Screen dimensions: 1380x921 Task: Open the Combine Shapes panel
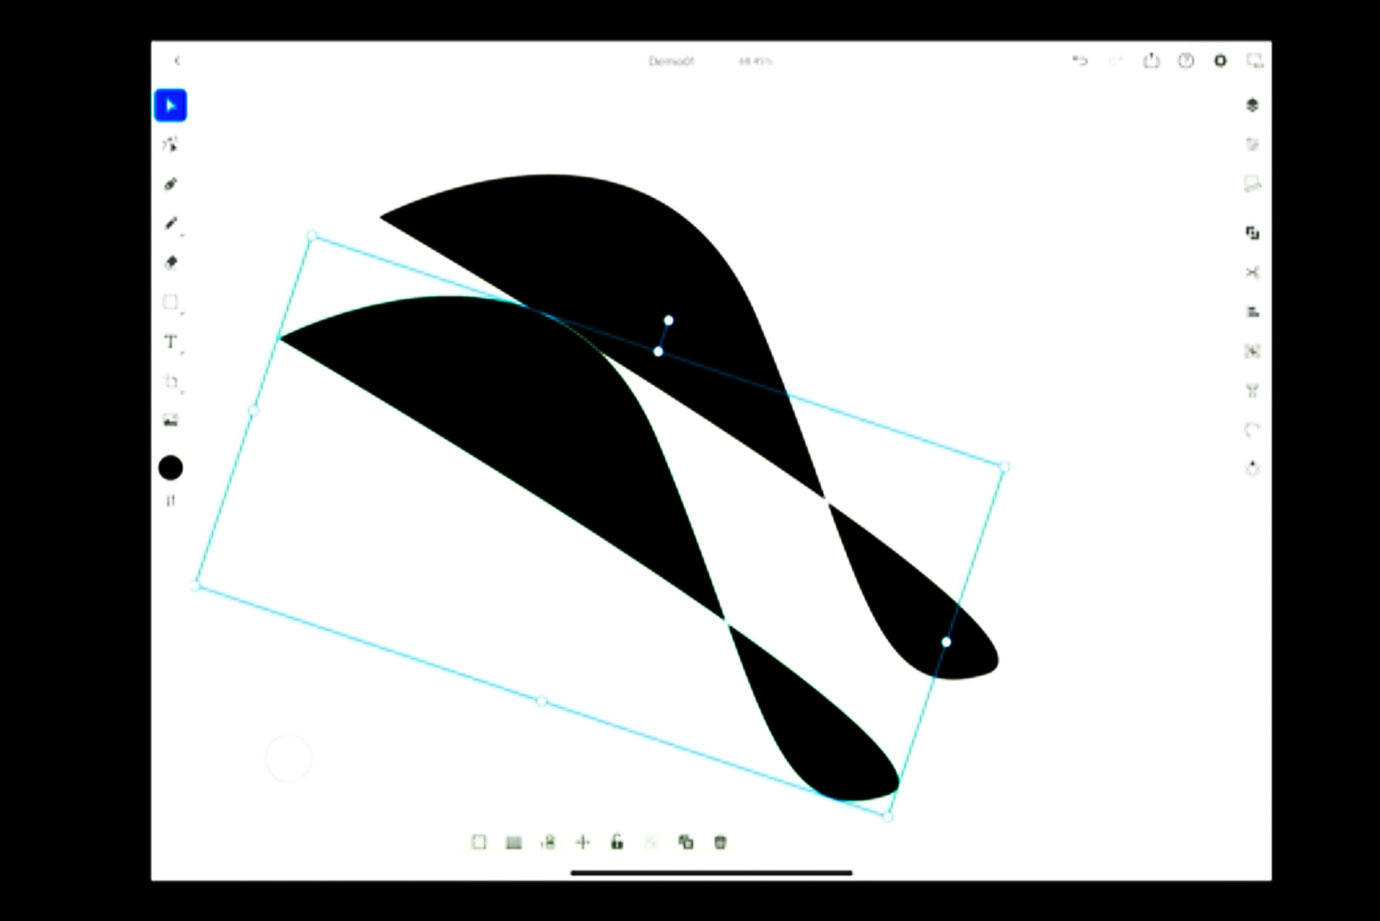(x=1252, y=233)
